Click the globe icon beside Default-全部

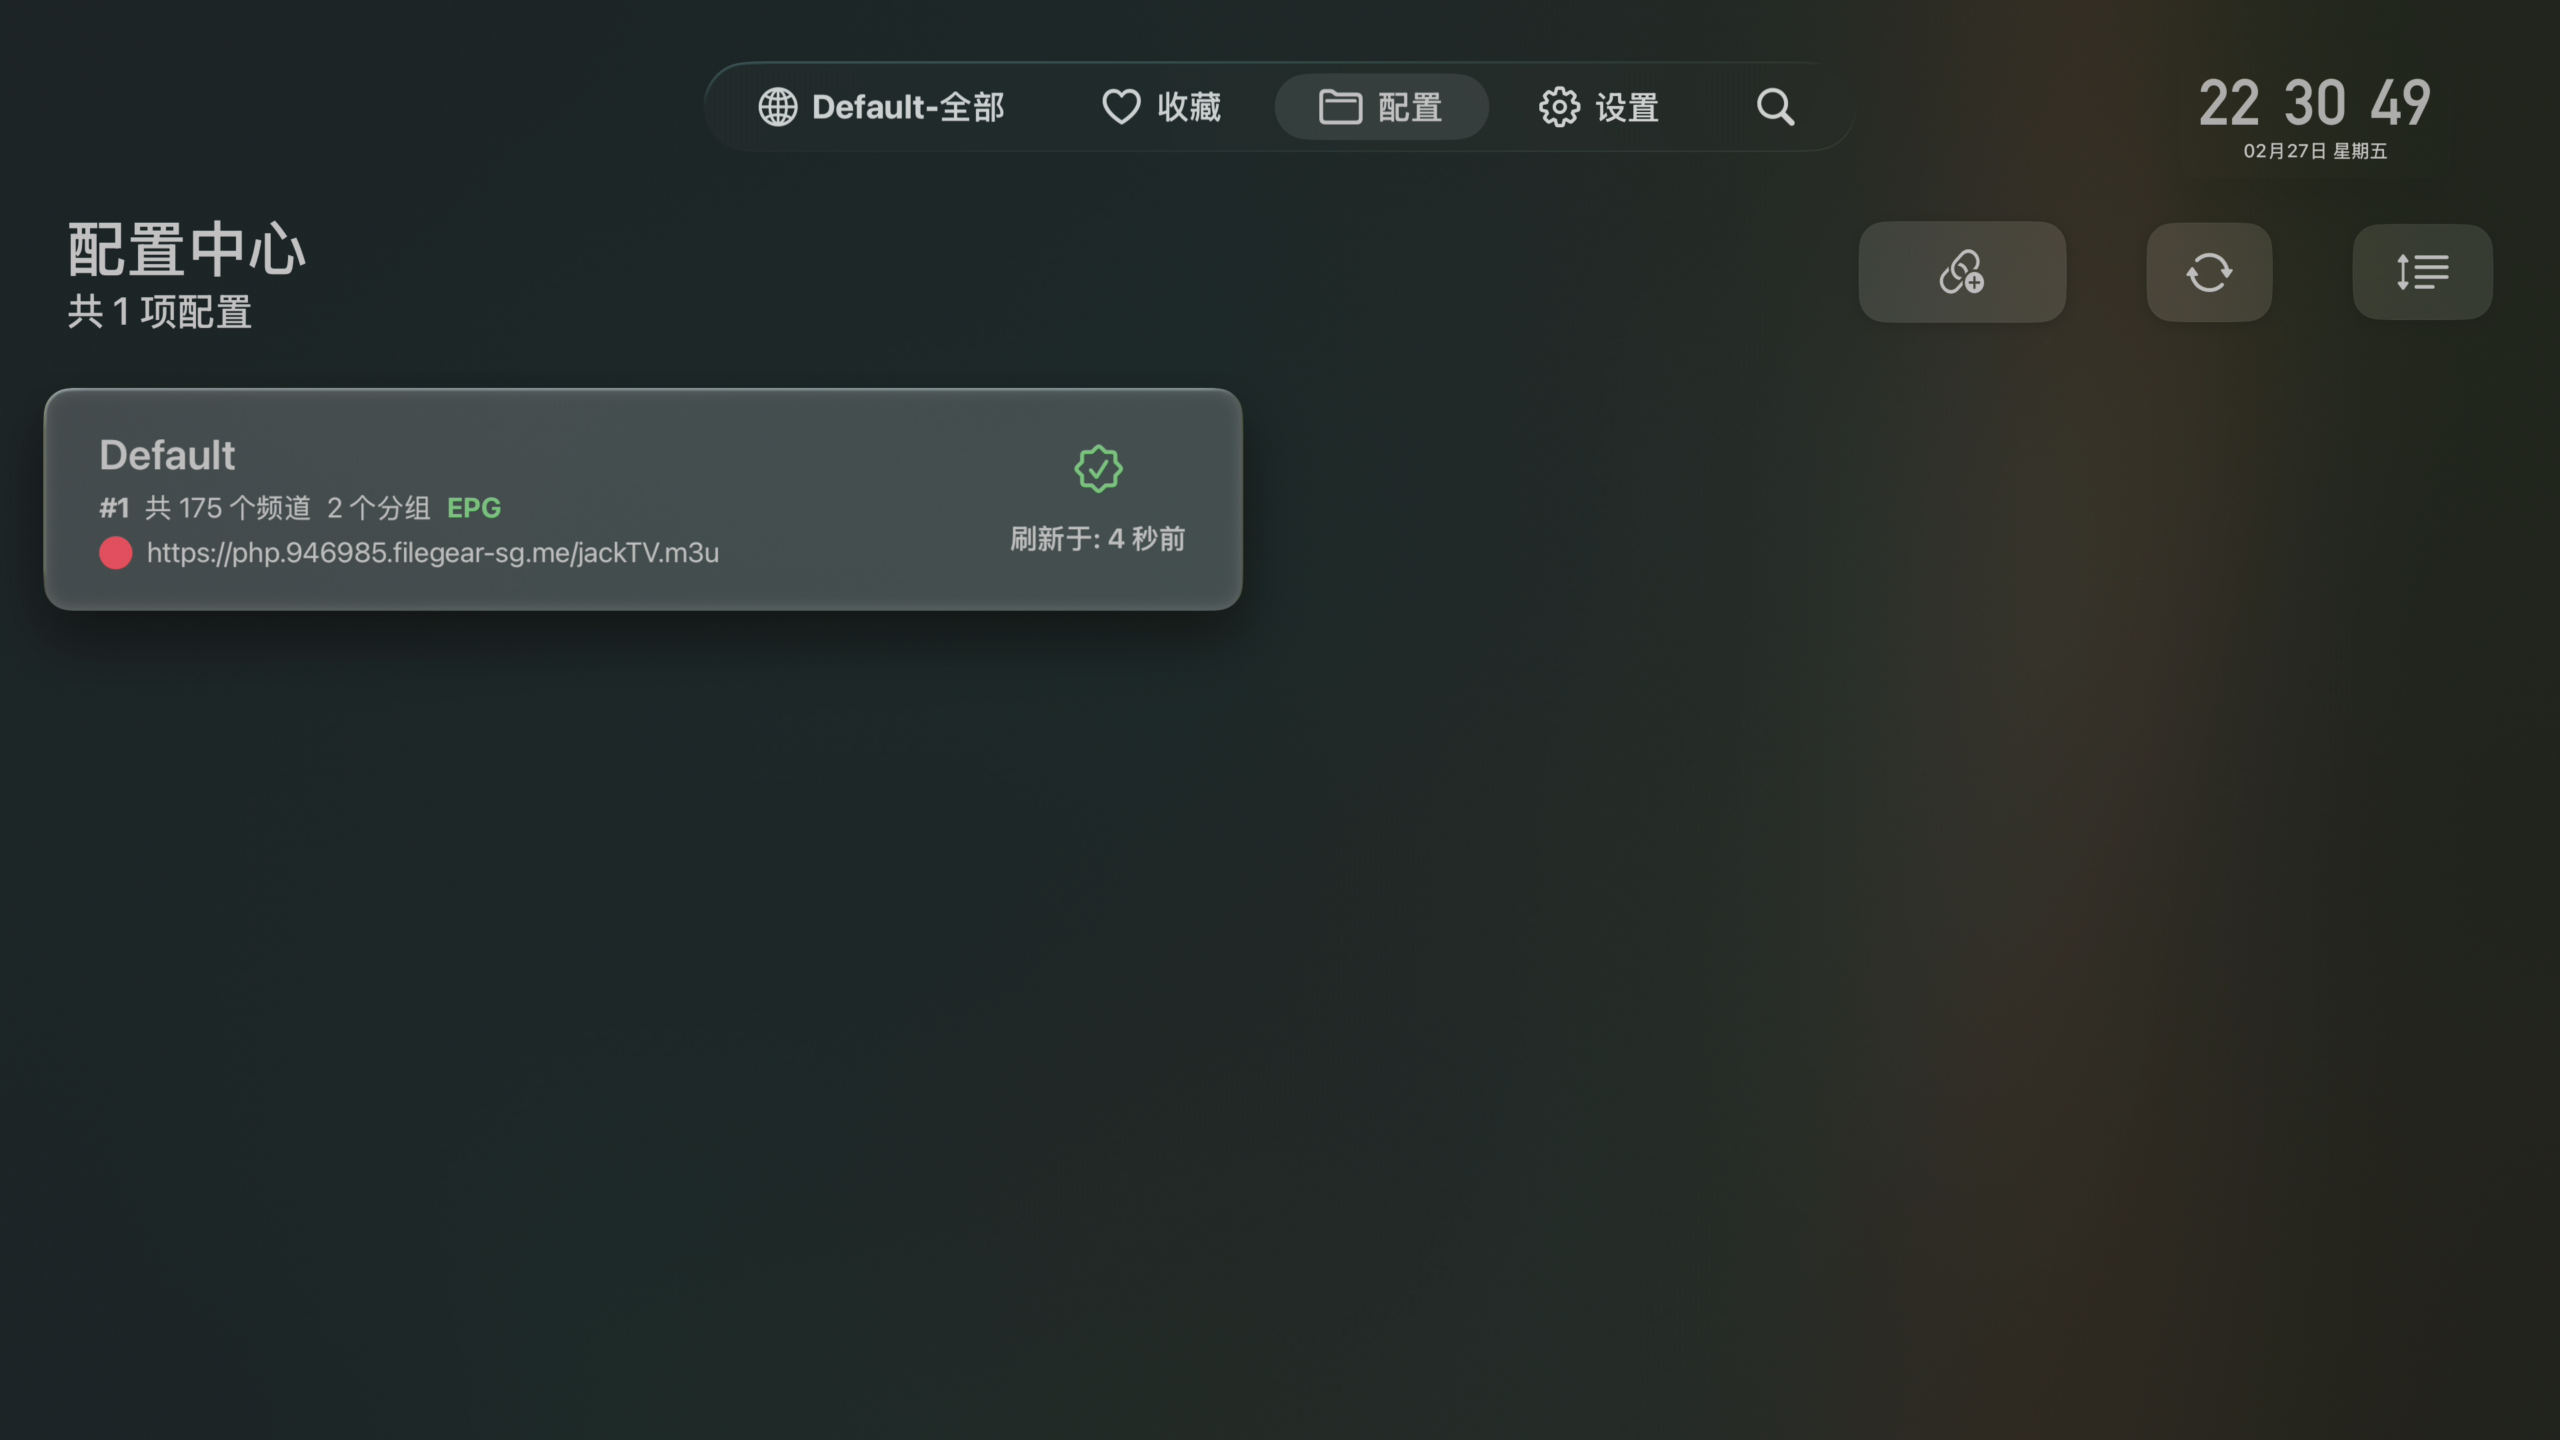click(x=778, y=107)
